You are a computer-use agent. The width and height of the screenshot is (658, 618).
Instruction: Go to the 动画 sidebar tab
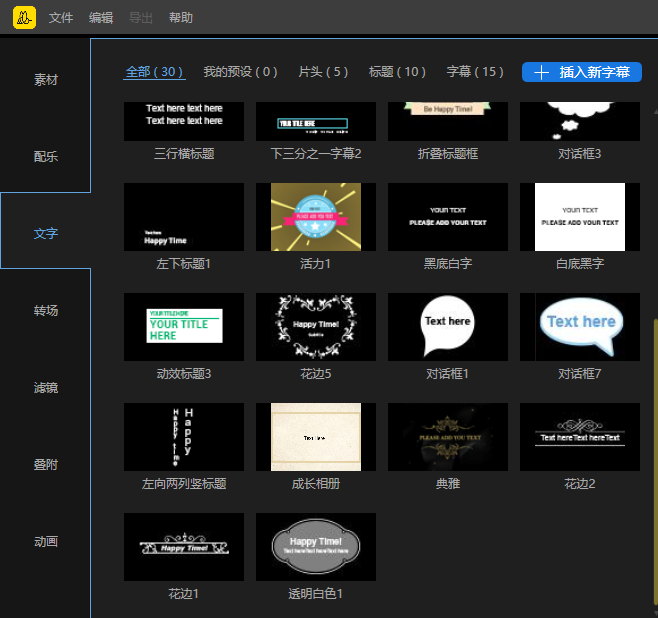(46, 542)
